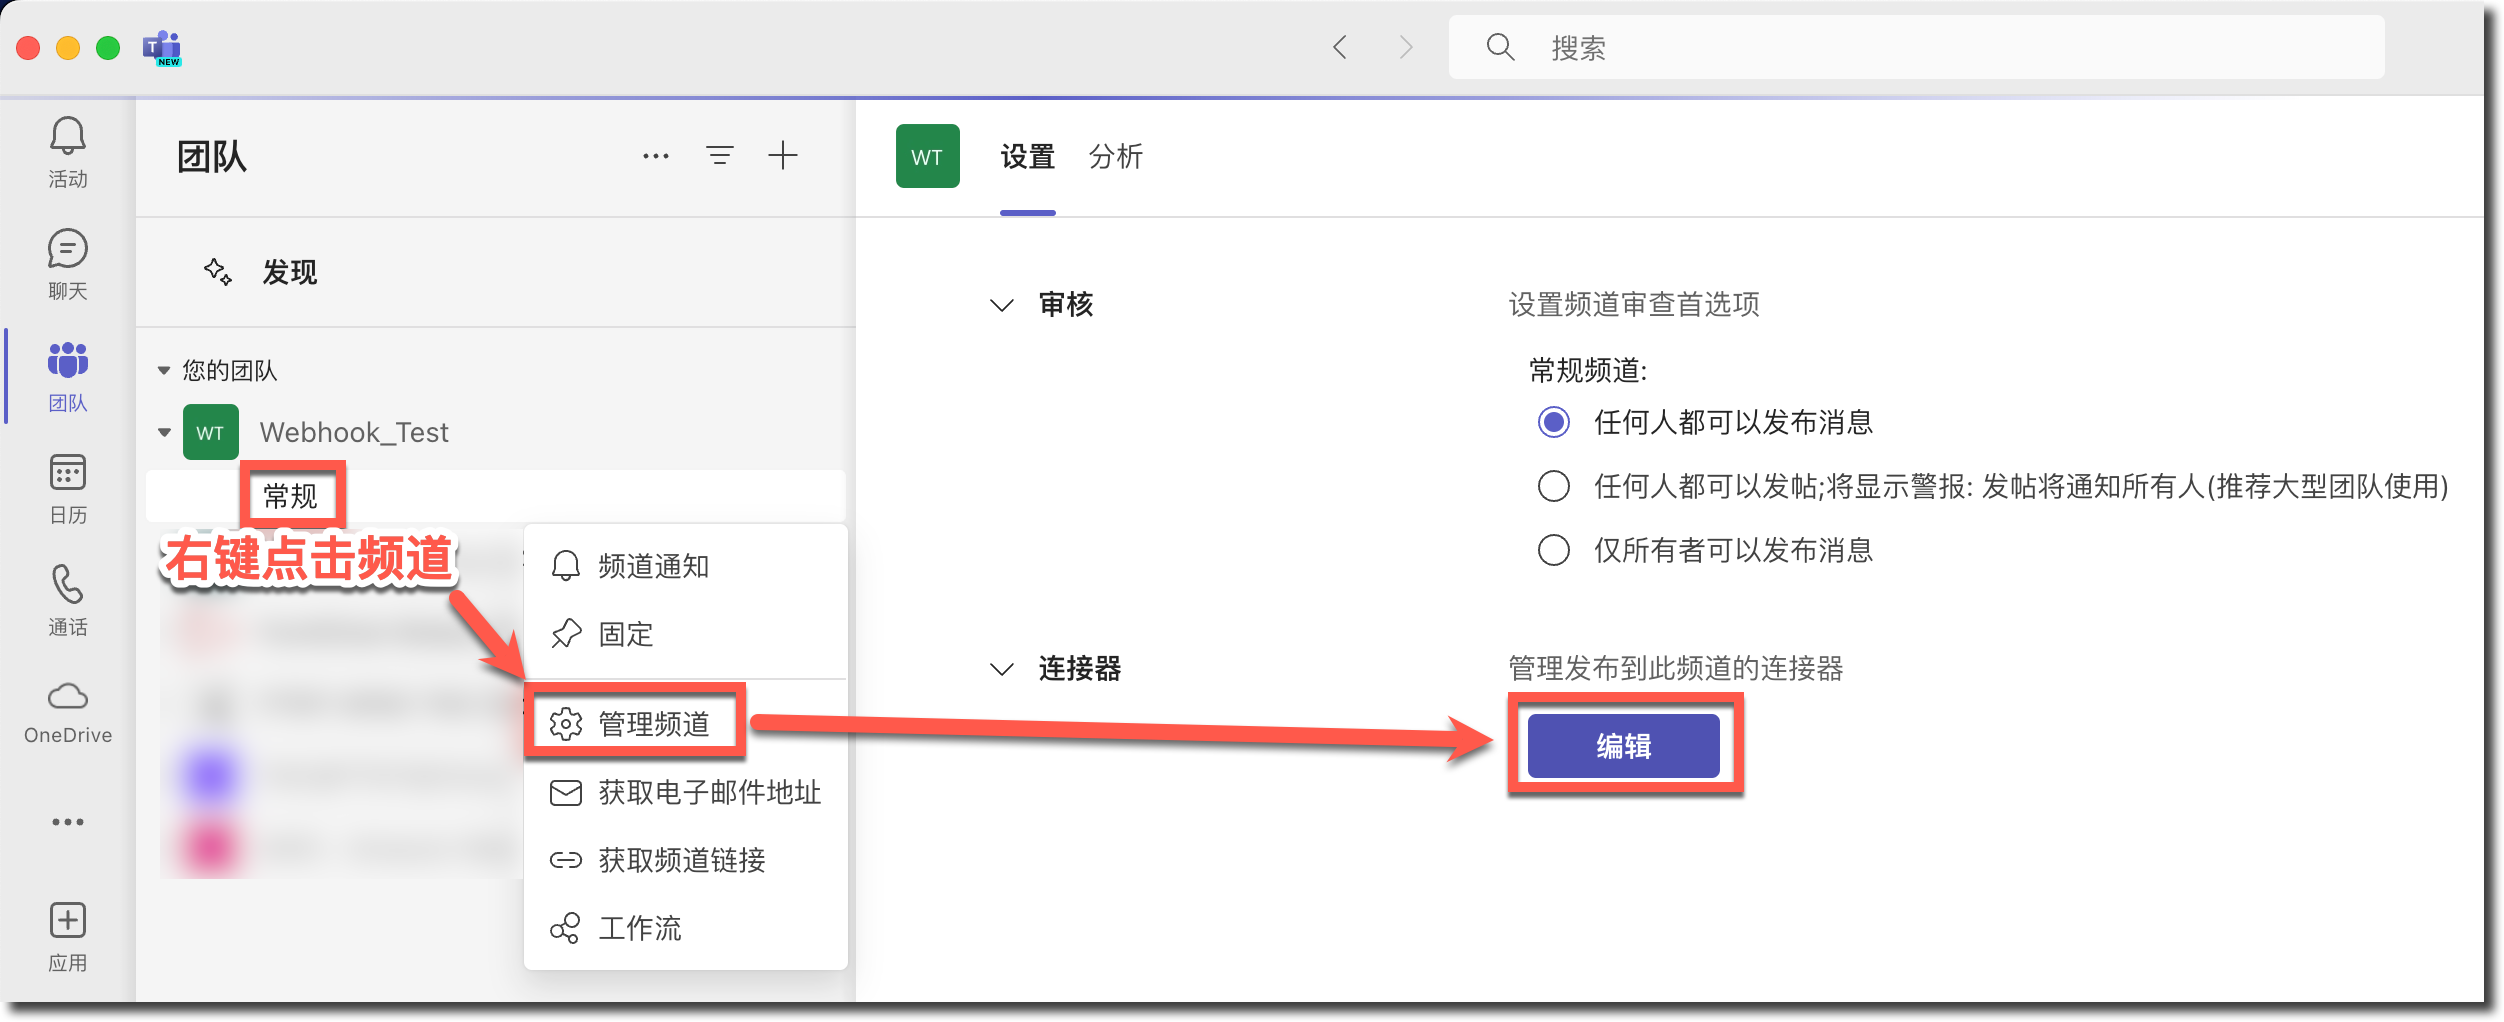Switch to the 分析 tab
The width and height of the screenshot is (2504, 1022).
[x=1115, y=157]
